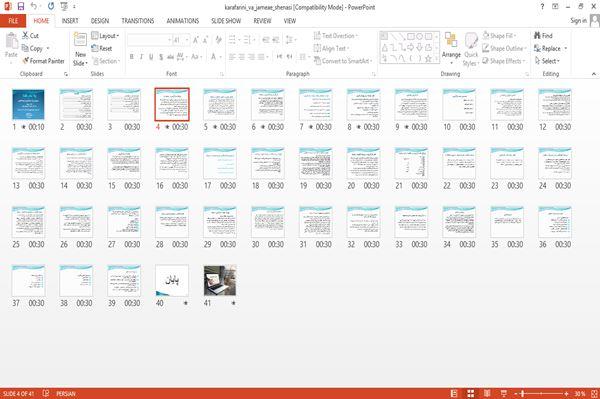Image resolution: width=600 pixels, height=399 pixels.
Task: Switch to Normal view in status bar
Action: (454, 393)
